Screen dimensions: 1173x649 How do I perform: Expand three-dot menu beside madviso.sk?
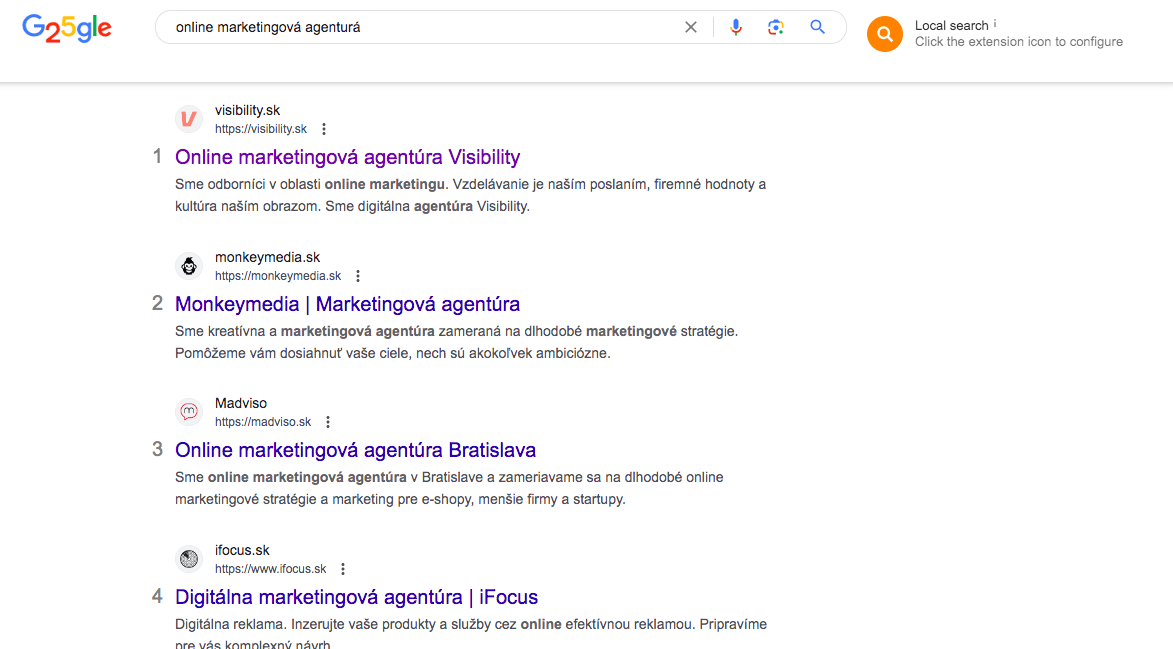328,422
